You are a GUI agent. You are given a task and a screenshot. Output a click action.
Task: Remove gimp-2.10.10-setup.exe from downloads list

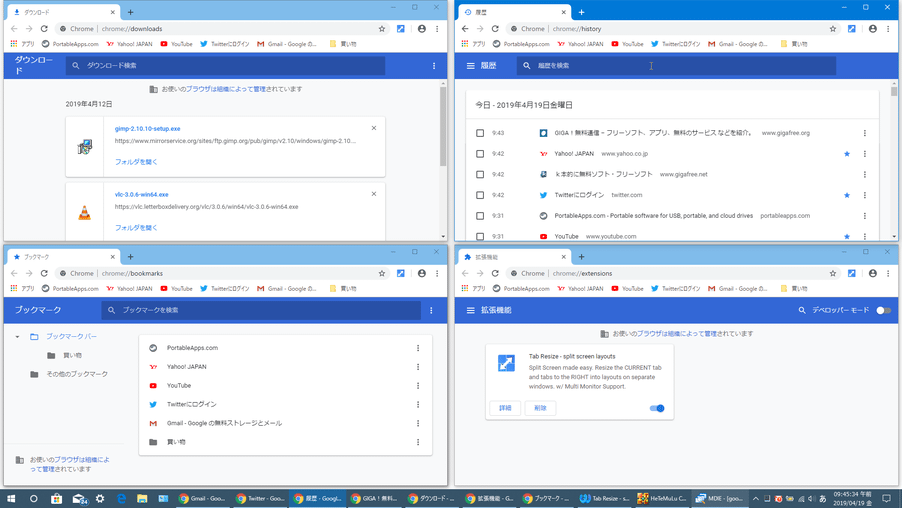[x=374, y=128]
